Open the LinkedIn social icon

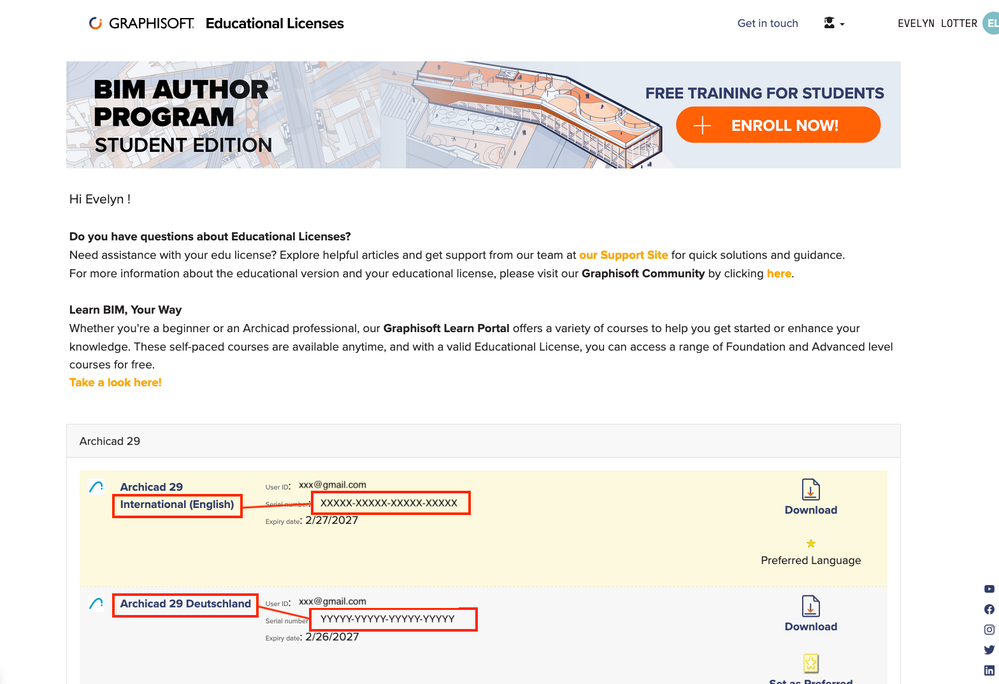click(989, 670)
